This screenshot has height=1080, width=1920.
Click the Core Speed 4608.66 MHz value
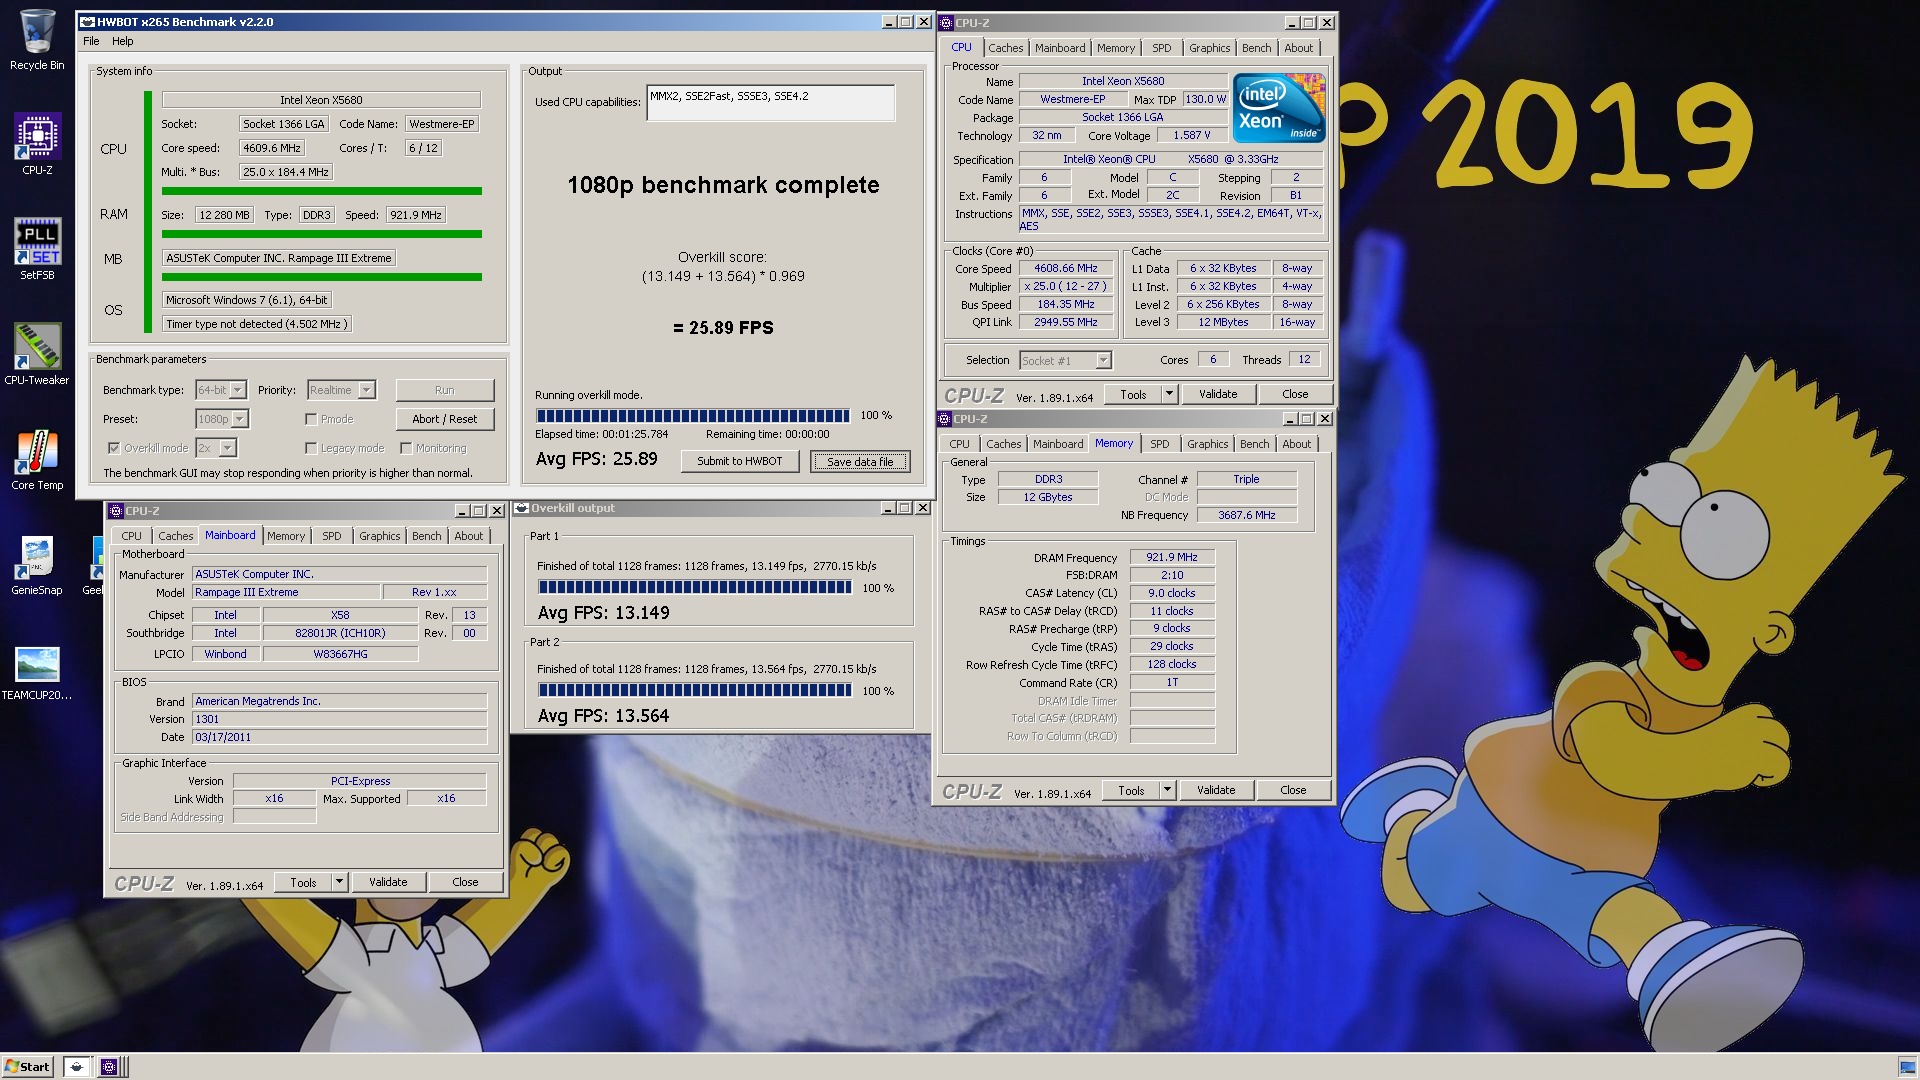[1065, 268]
